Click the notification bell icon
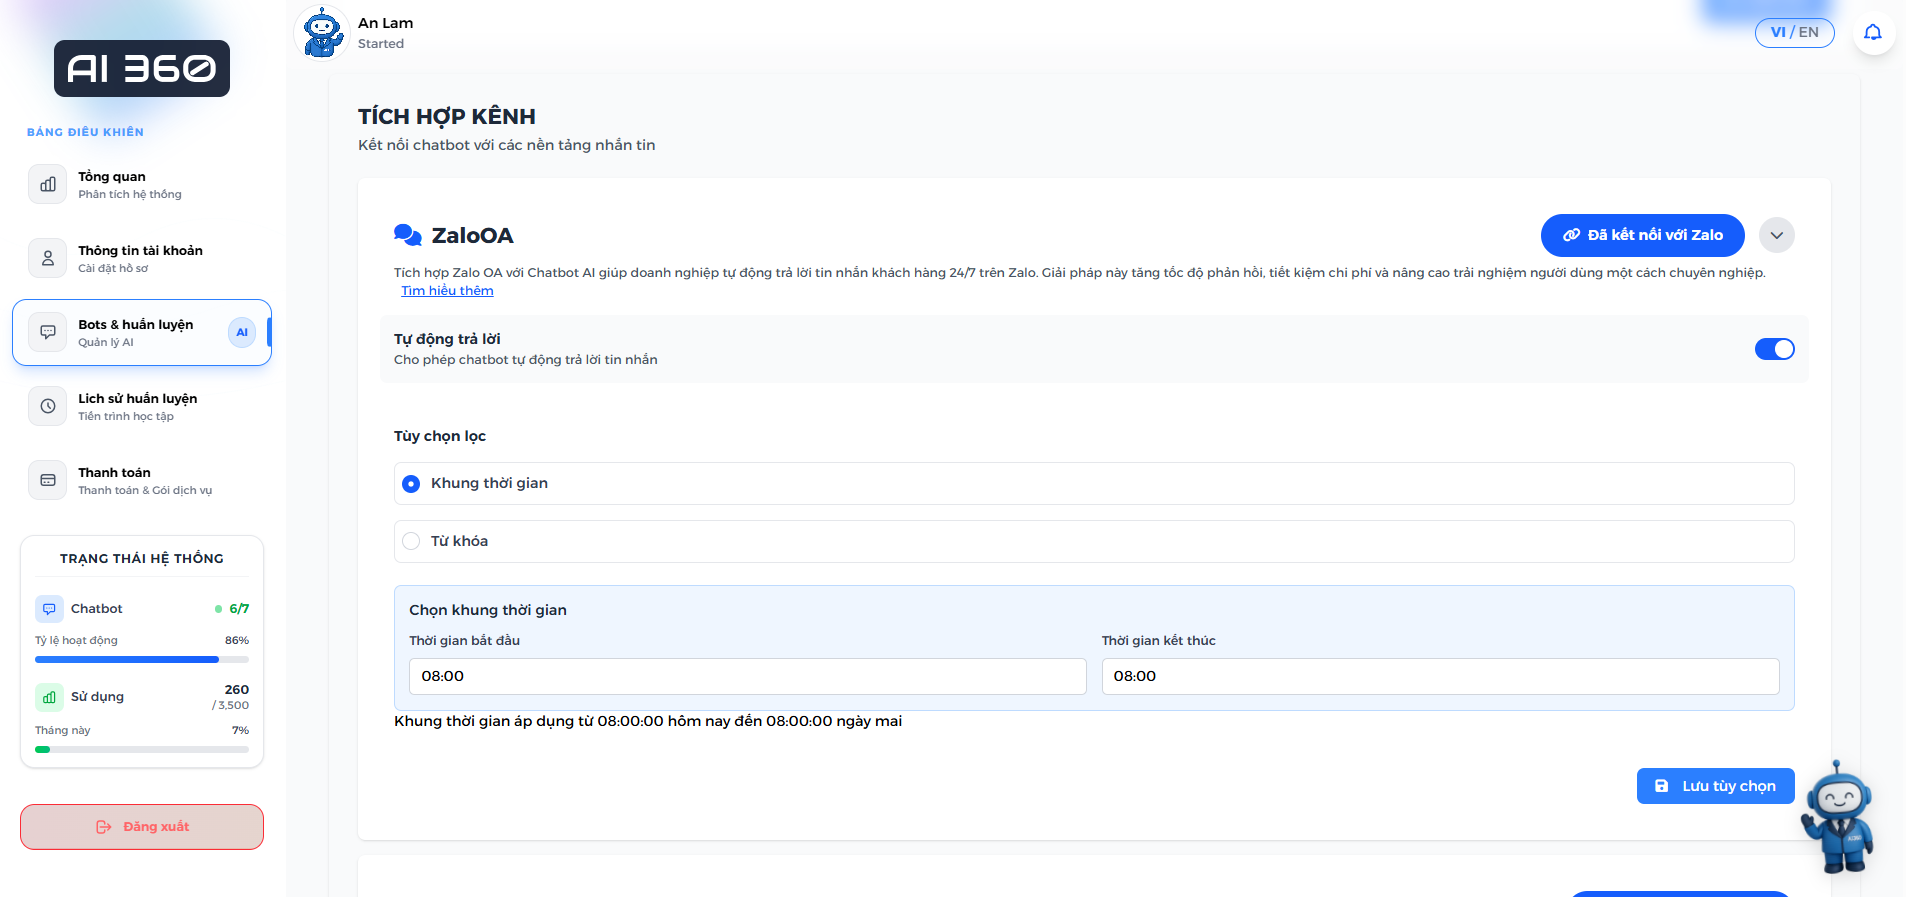 (x=1873, y=33)
